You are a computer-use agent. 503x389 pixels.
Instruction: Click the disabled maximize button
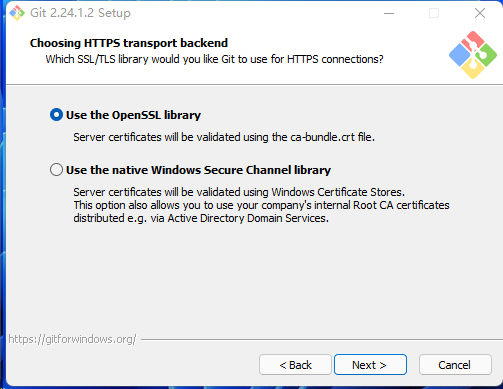coord(434,13)
